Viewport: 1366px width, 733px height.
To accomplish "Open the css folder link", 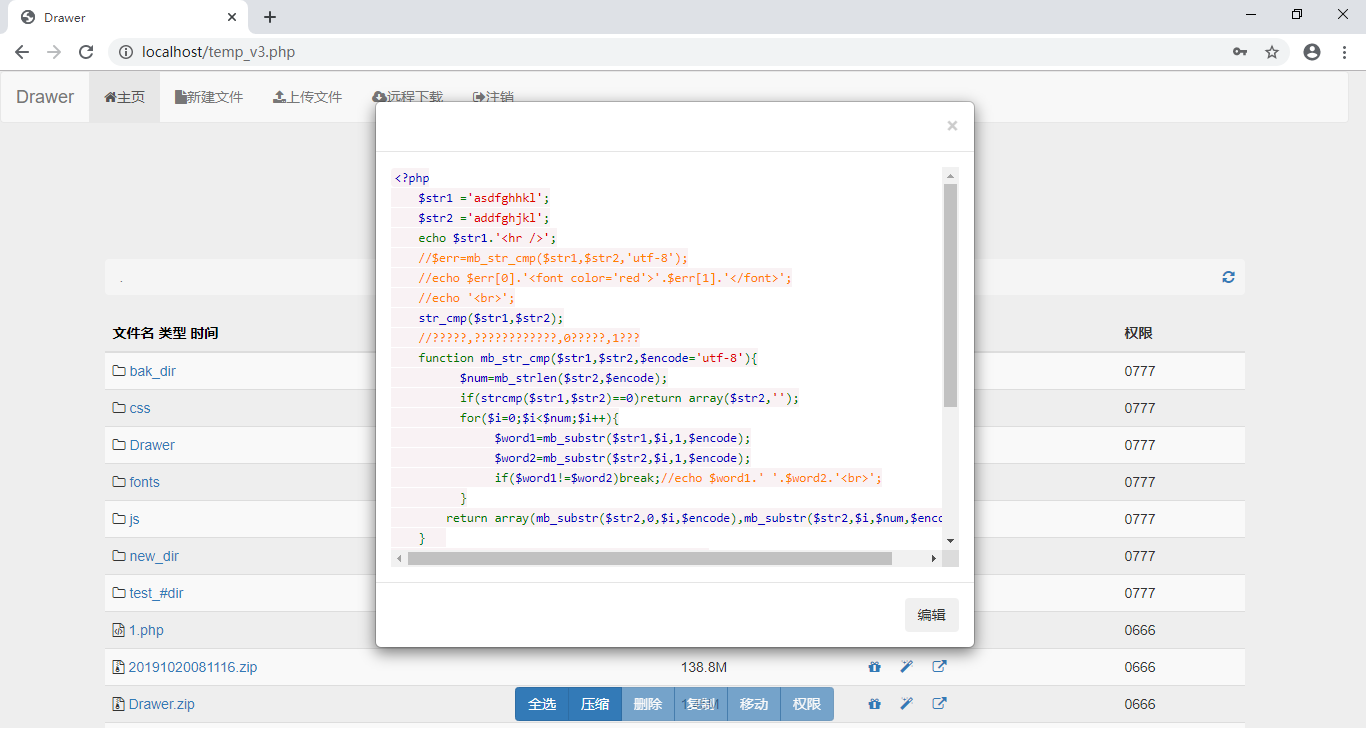I will [140, 408].
